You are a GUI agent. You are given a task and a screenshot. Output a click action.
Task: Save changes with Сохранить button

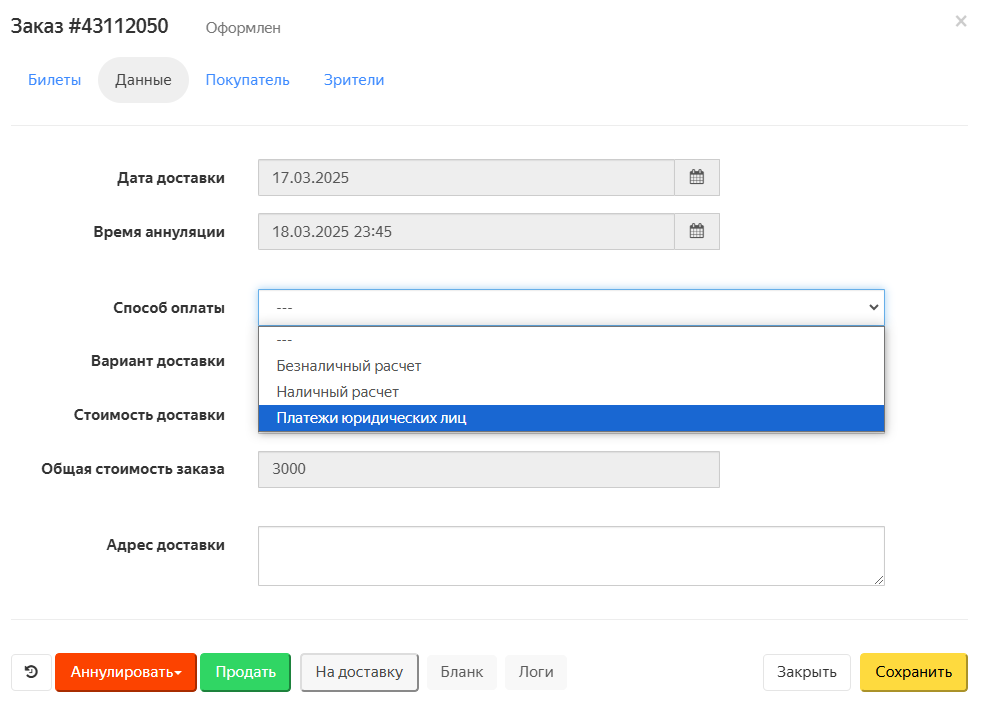(913, 672)
